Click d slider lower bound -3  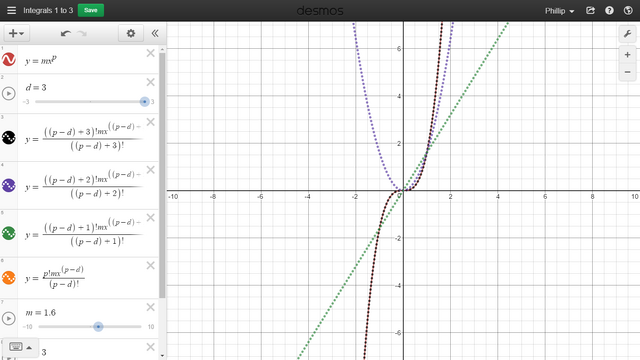(26, 102)
